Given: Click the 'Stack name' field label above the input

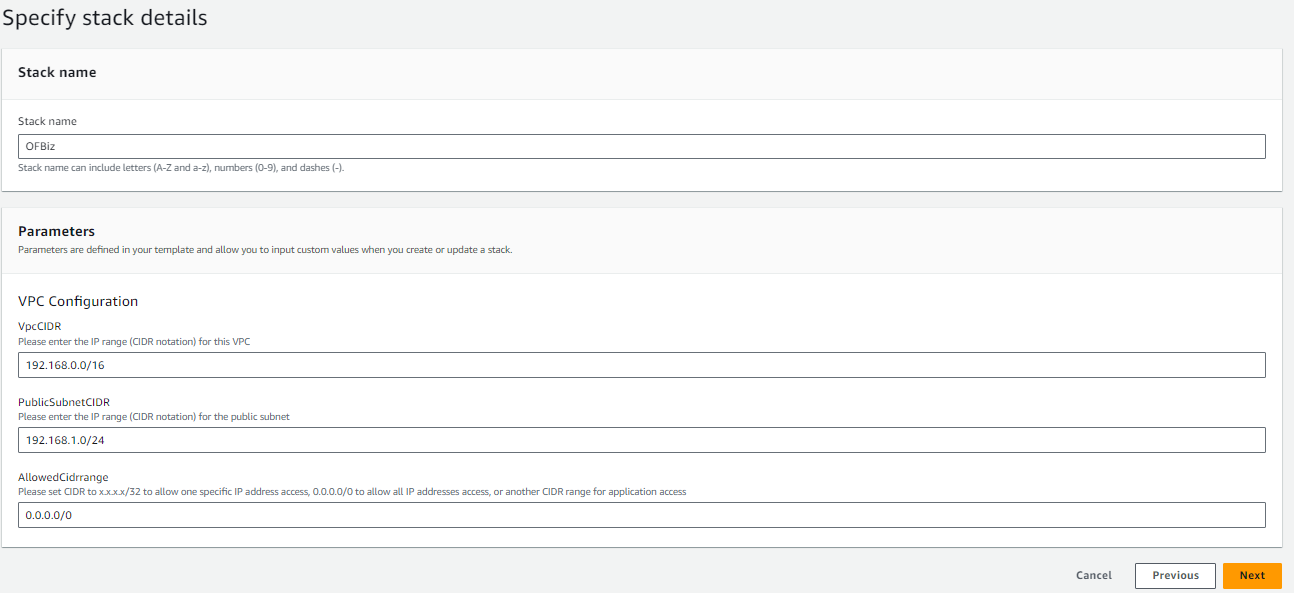Looking at the screenshot, I should pyautogui.click(x=47, y=121).
